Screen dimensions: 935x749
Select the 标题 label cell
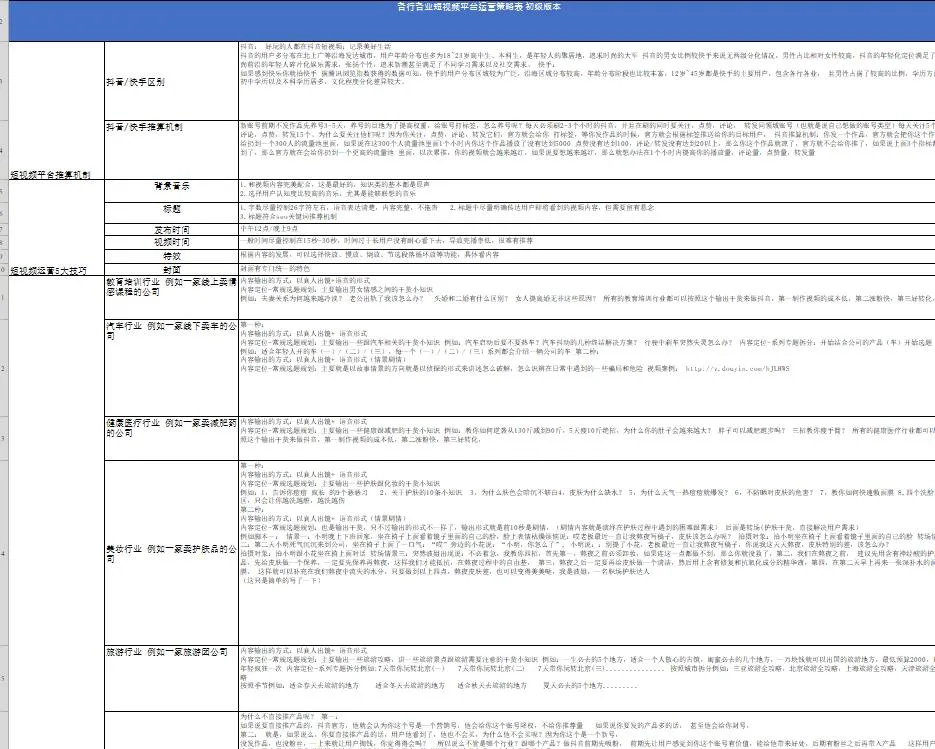[x=171, y=210]
